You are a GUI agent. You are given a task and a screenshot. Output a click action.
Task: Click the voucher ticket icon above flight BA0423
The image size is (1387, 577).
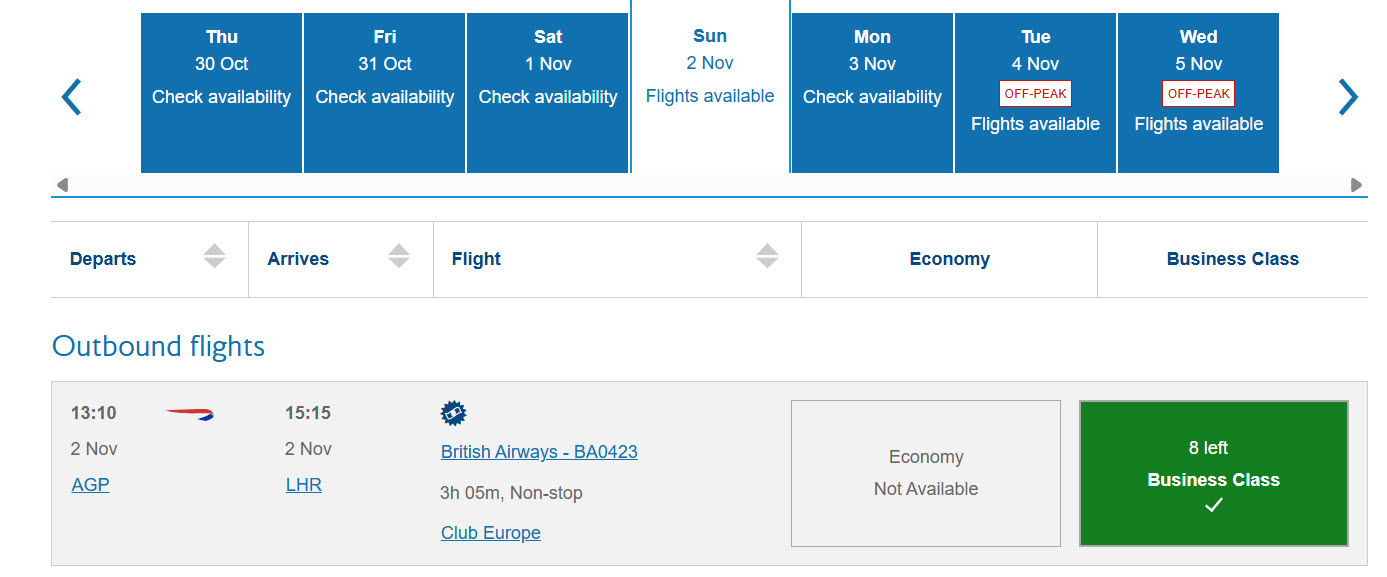[x=455, y=412]
